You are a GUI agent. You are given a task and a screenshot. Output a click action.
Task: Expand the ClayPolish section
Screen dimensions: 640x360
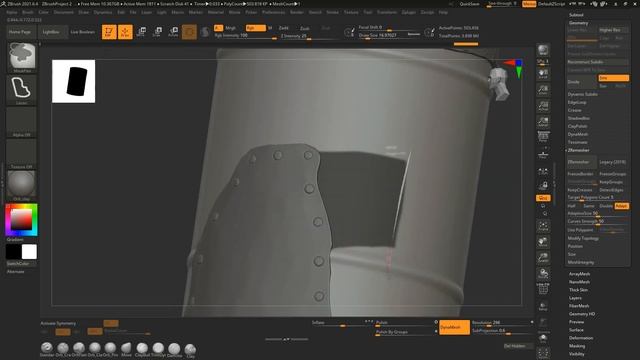pyautogui.click(x=577, y=127)
